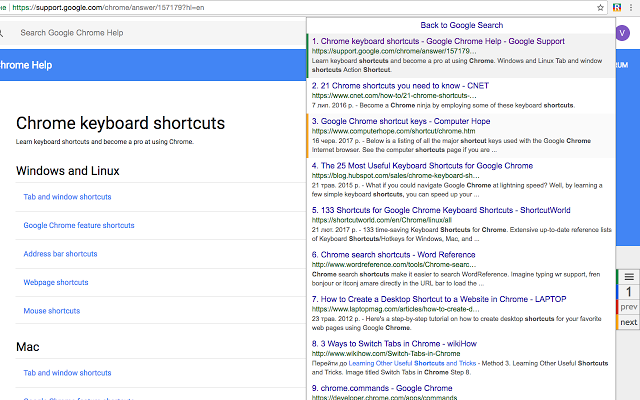
Task: Select page number 1 in the side widget
Action: coord(629,292)
